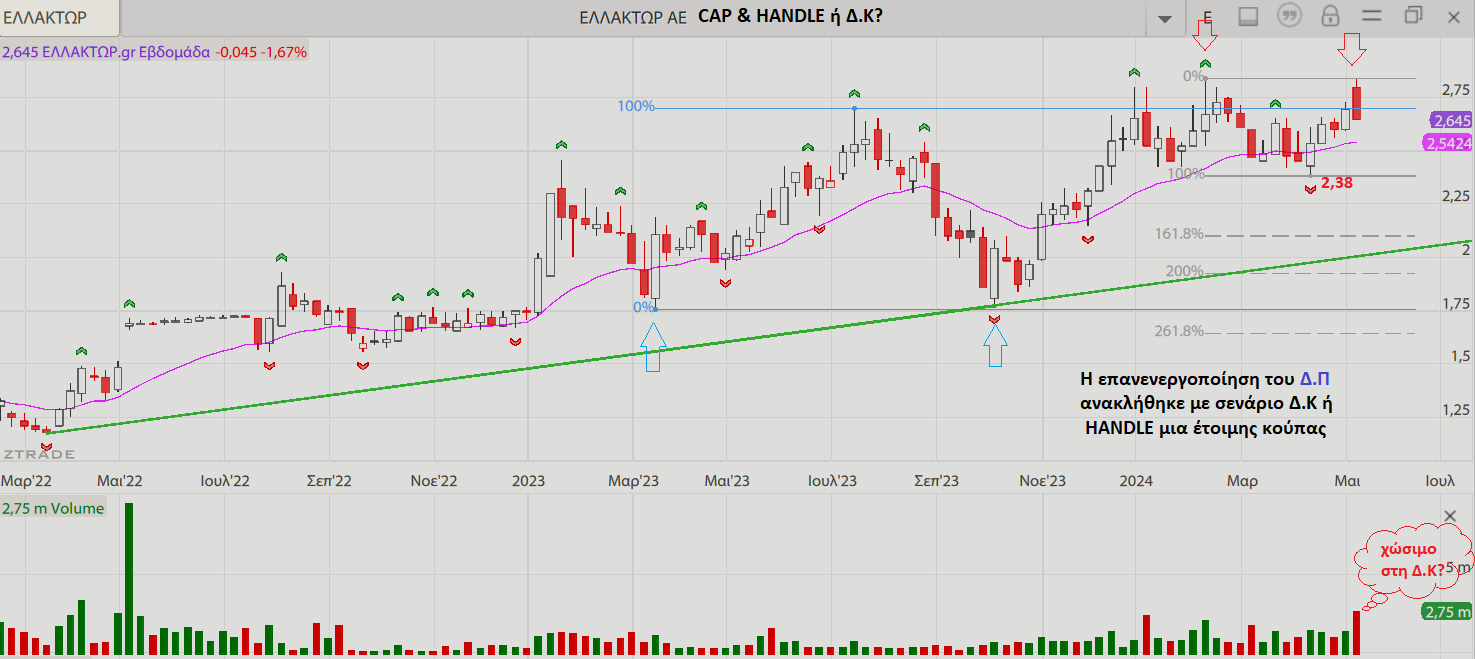Image resolution: width=1475 pixels, height=659 pixels.
Task: Click the 2,75 price axis value
Action: click(x=1456, y=90)
